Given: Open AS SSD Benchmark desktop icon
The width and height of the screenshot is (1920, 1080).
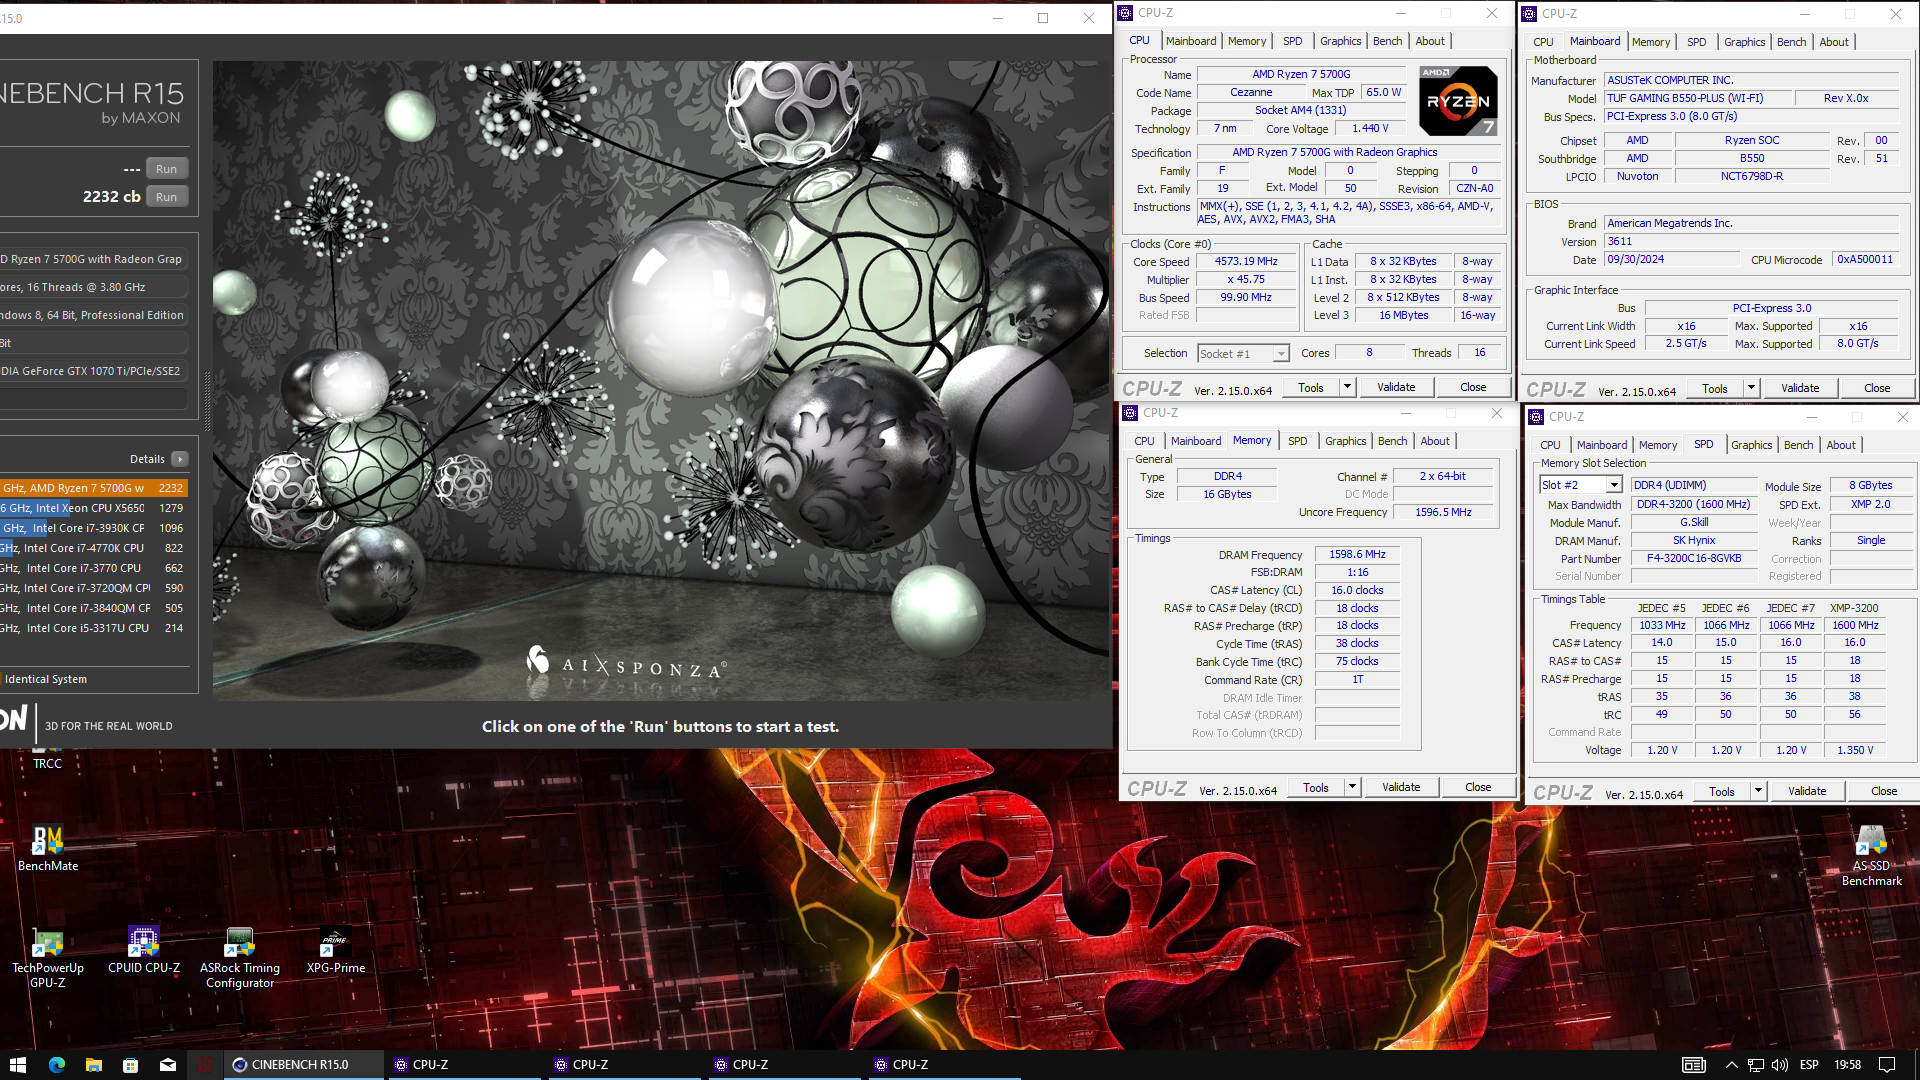Looking at the screenshot, I should 1871,856.
